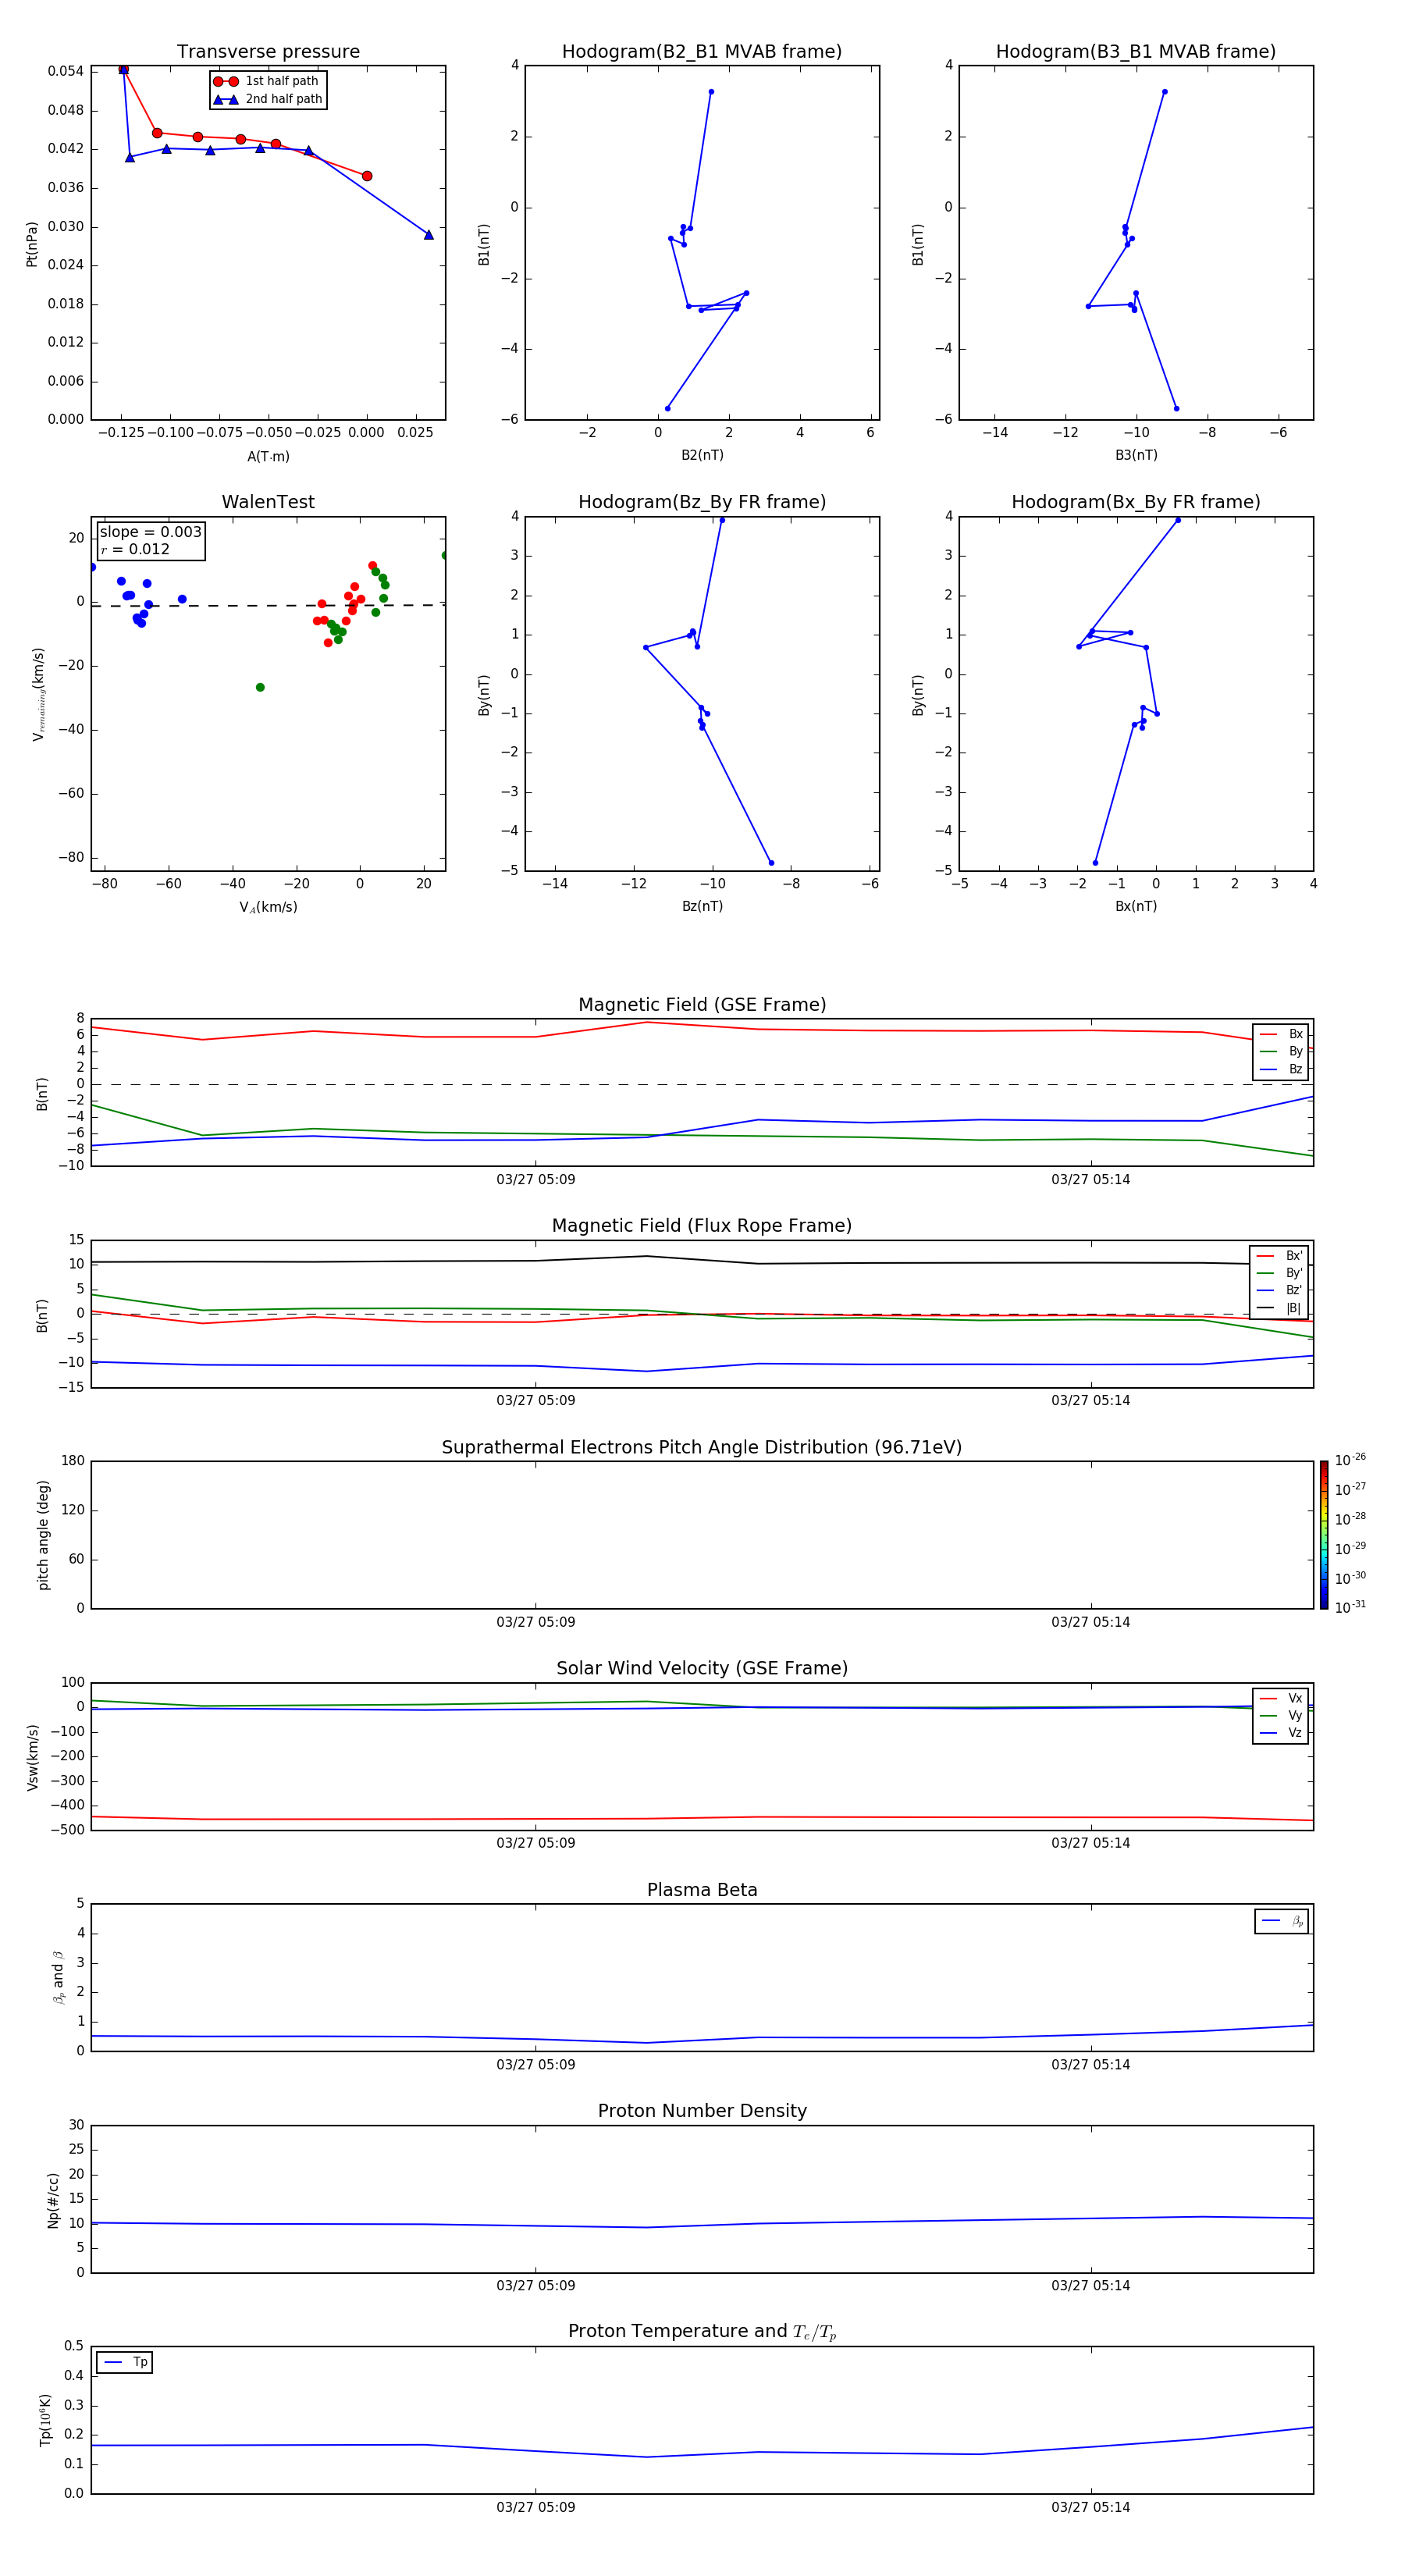Viewport: 1405px width, 2576px height.
Task: Click the 'Hodogram(B2_B1 MVAB frame)' title
Action: click(x=702, y=52)
